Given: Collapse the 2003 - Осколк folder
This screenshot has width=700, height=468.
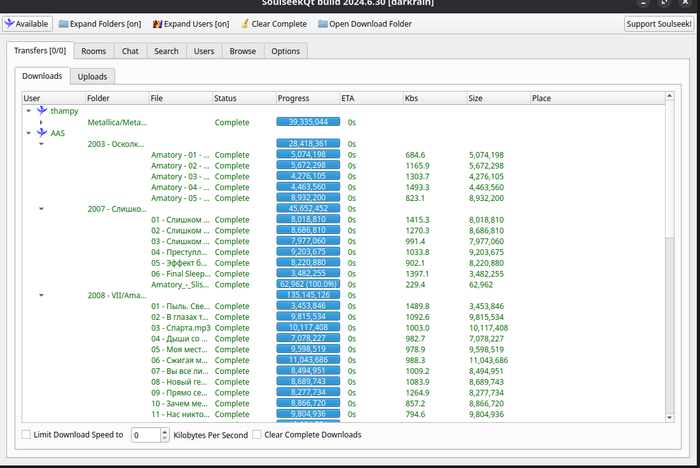Looking at the screenshot, I should click(x=41, y=144).
